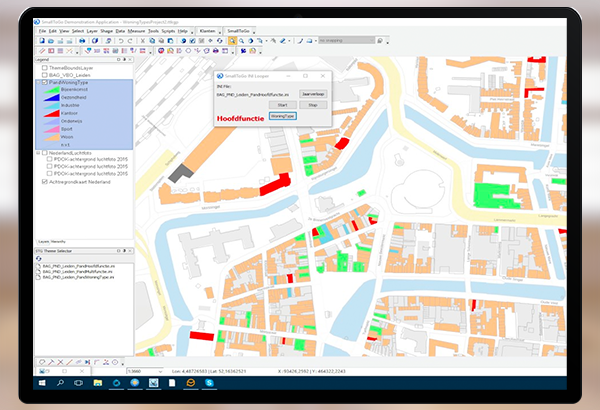This screenshot has width=600, height=410.
Task: Uncheck Achtergrondkaart Nederland layer checkbox
Action: [44, 182]
